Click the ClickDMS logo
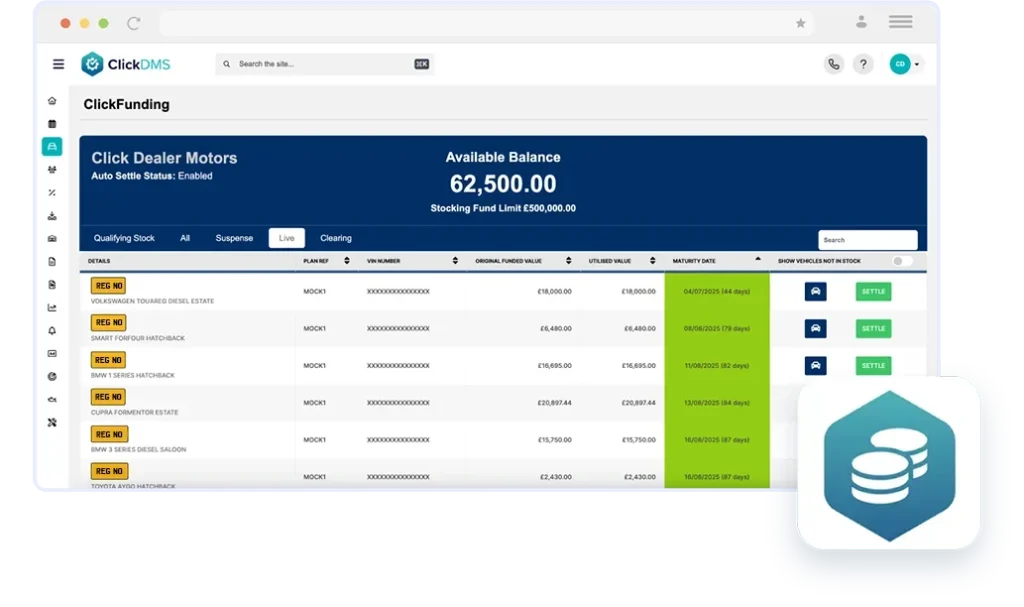Image resolution: width=1024 pixels, height=607 pixels. tap(125, 64)
